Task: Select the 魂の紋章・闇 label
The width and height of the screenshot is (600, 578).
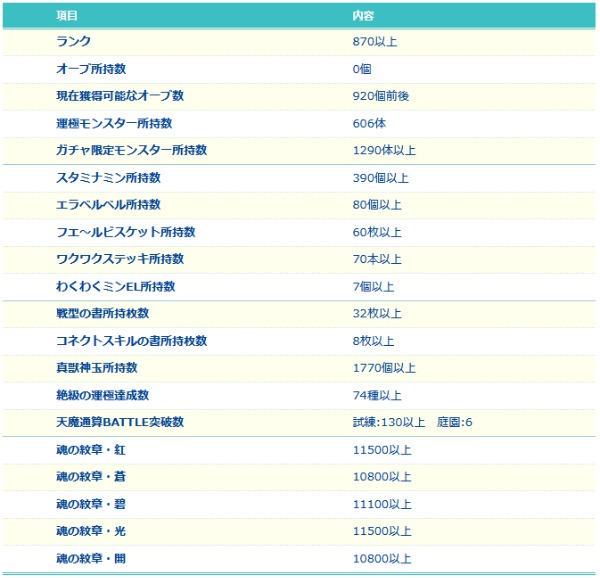Action: pyautogui.click(x=91, y=558)
